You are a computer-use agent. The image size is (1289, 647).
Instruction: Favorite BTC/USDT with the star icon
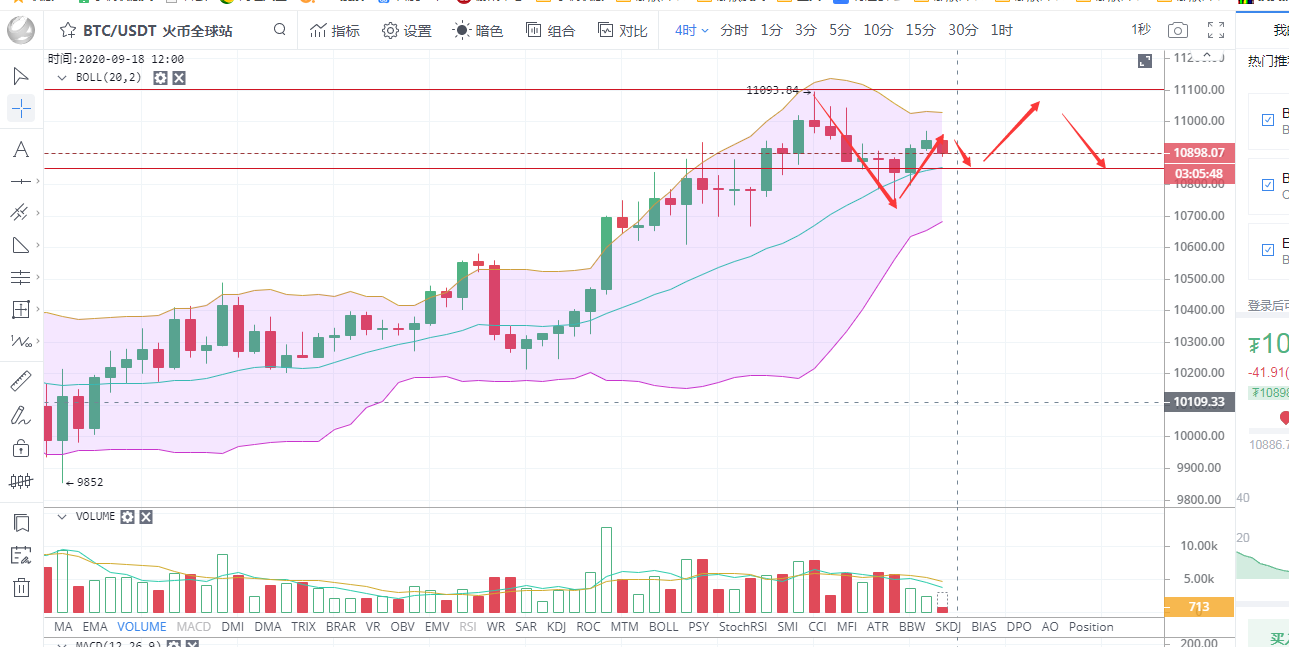(68, 31)
